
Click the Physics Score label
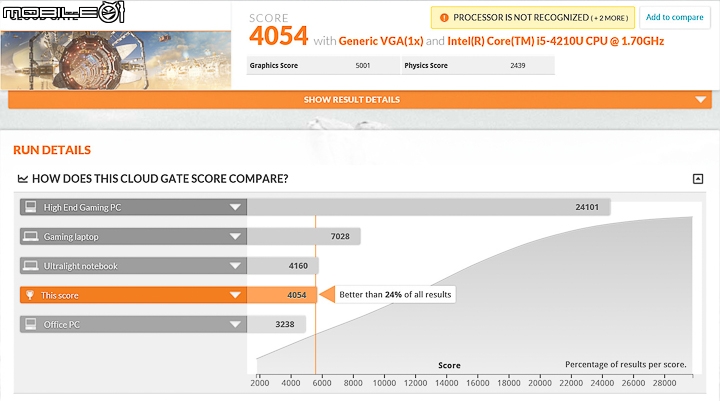click(426, 66)
